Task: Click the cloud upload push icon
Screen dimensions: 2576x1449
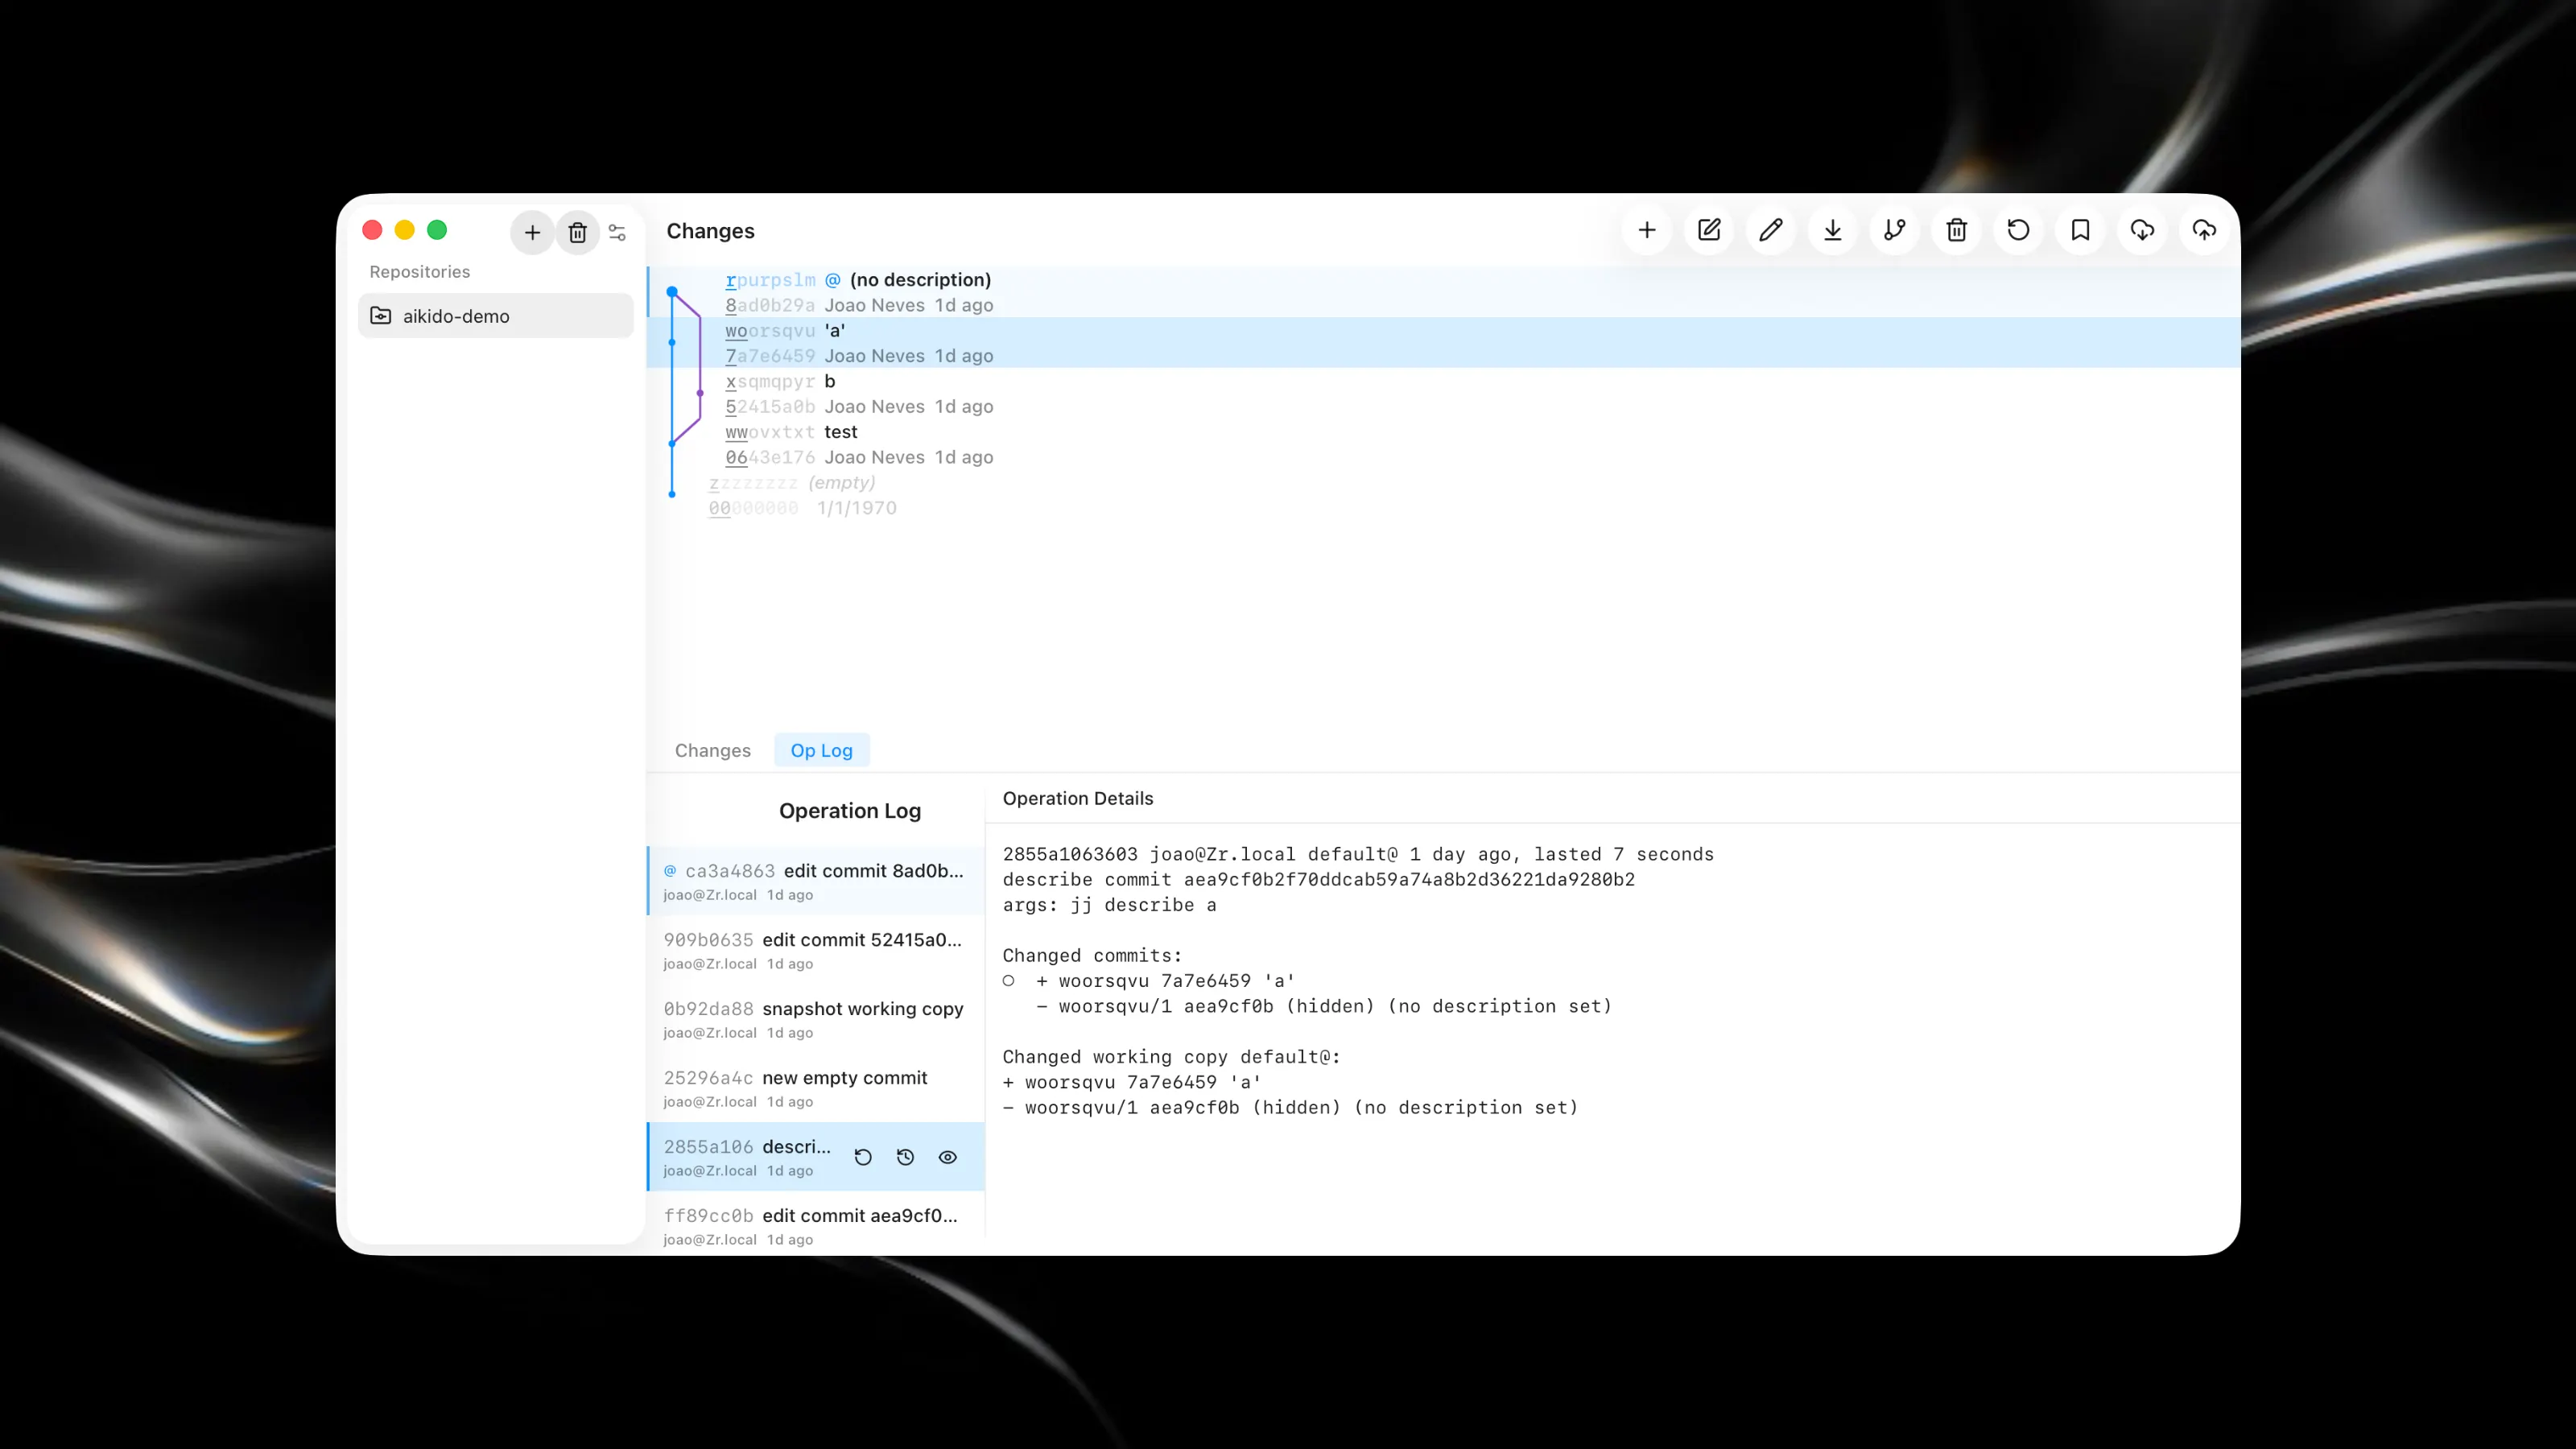Action: click(2205, 230)
